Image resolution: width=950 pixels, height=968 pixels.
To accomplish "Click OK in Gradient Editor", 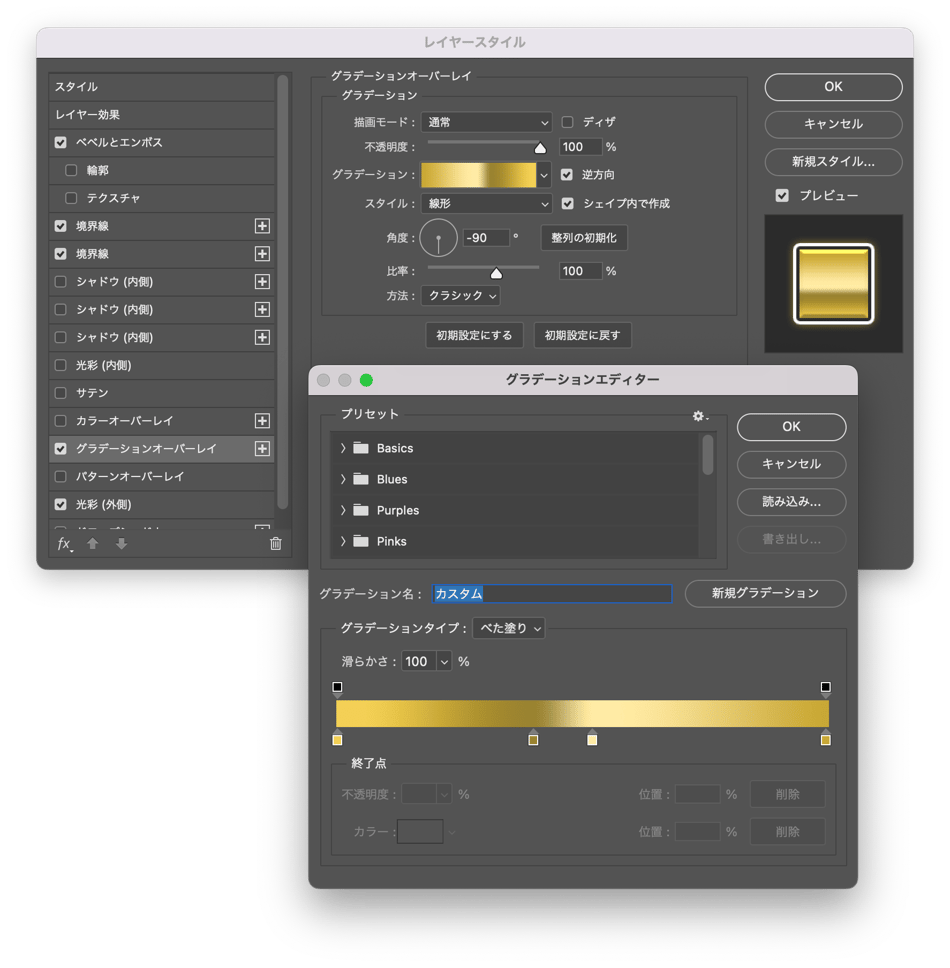I will point(791,427).
